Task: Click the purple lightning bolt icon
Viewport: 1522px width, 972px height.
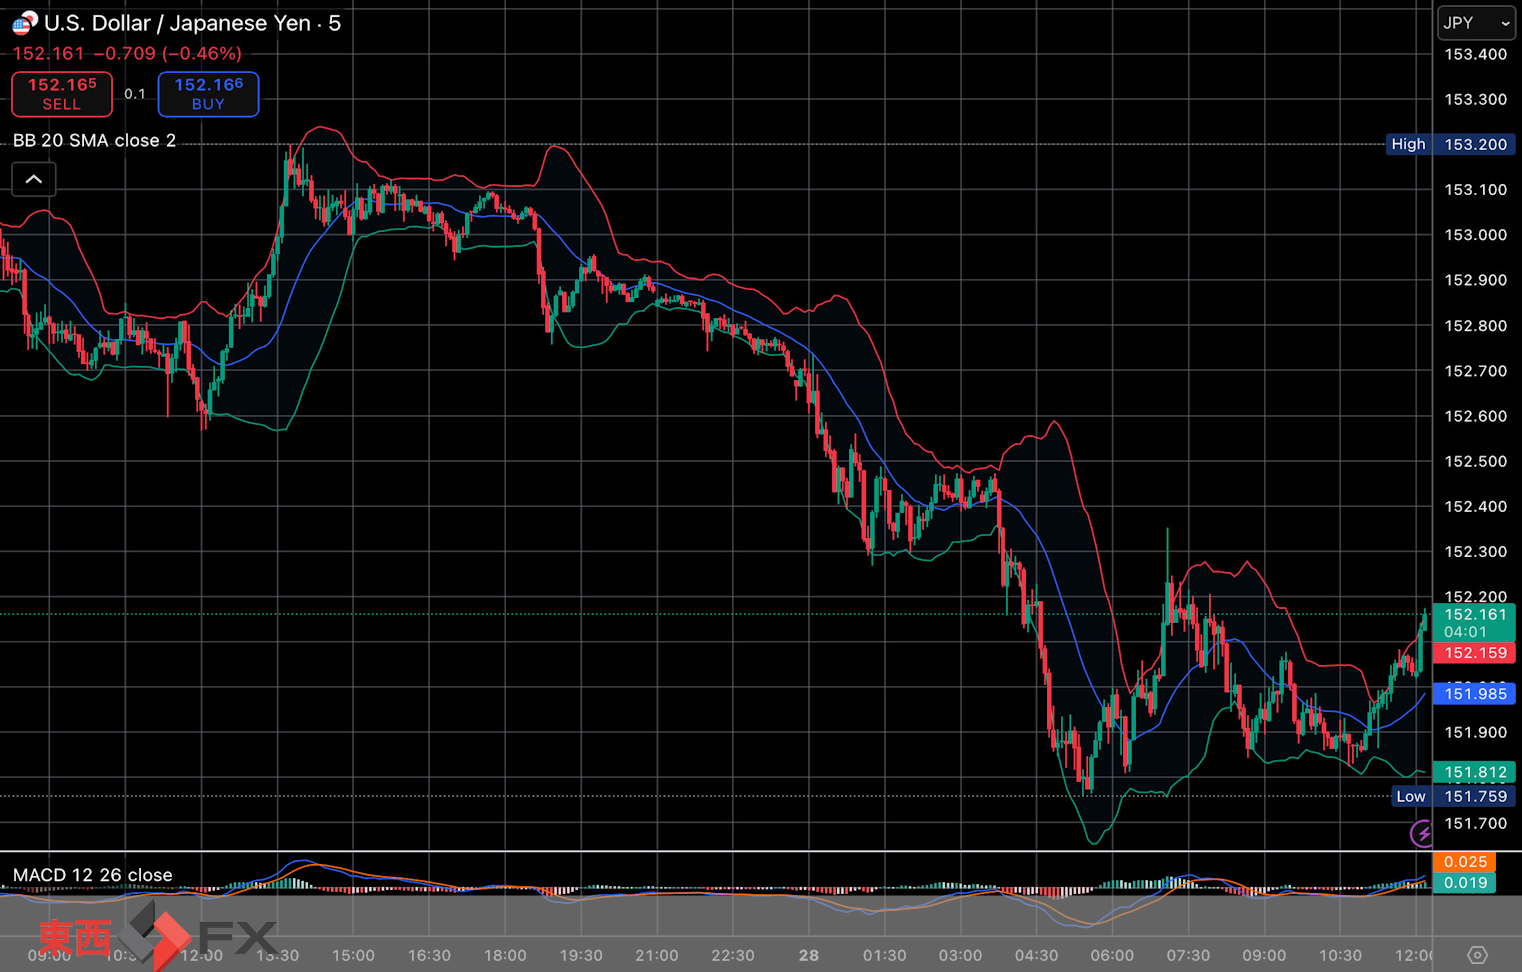Action: pyautogui.click(x=1421, y=833)
